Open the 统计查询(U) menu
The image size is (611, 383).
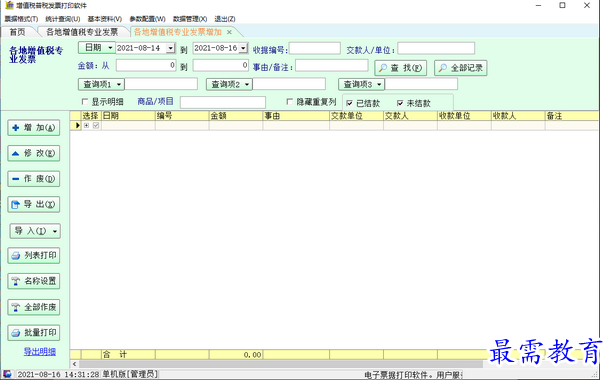63,19
